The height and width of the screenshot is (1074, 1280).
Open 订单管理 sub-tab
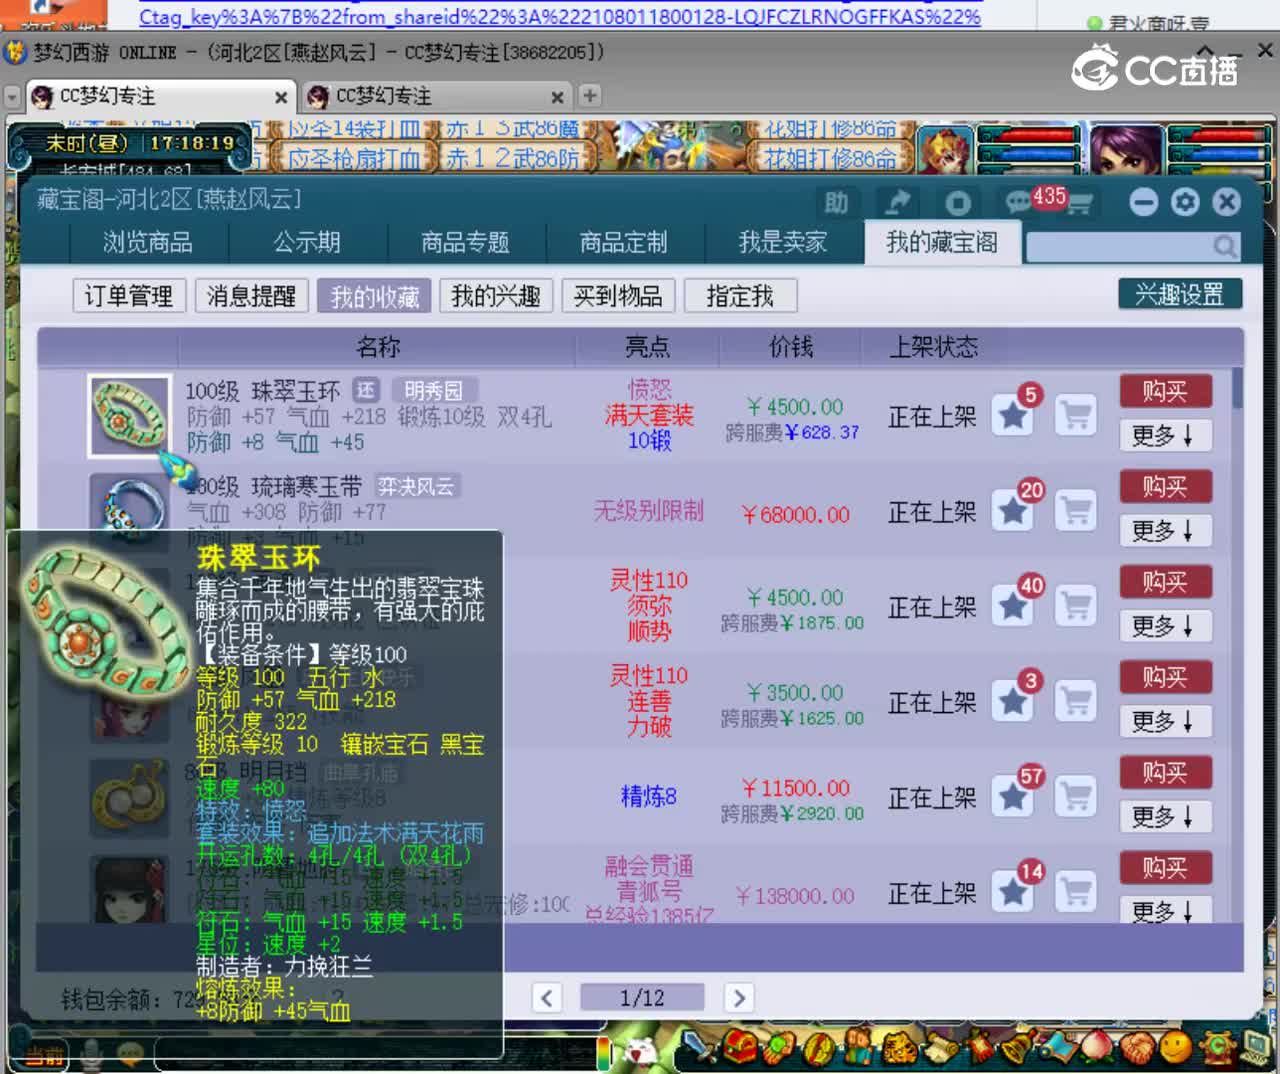[x=129, y=296]
